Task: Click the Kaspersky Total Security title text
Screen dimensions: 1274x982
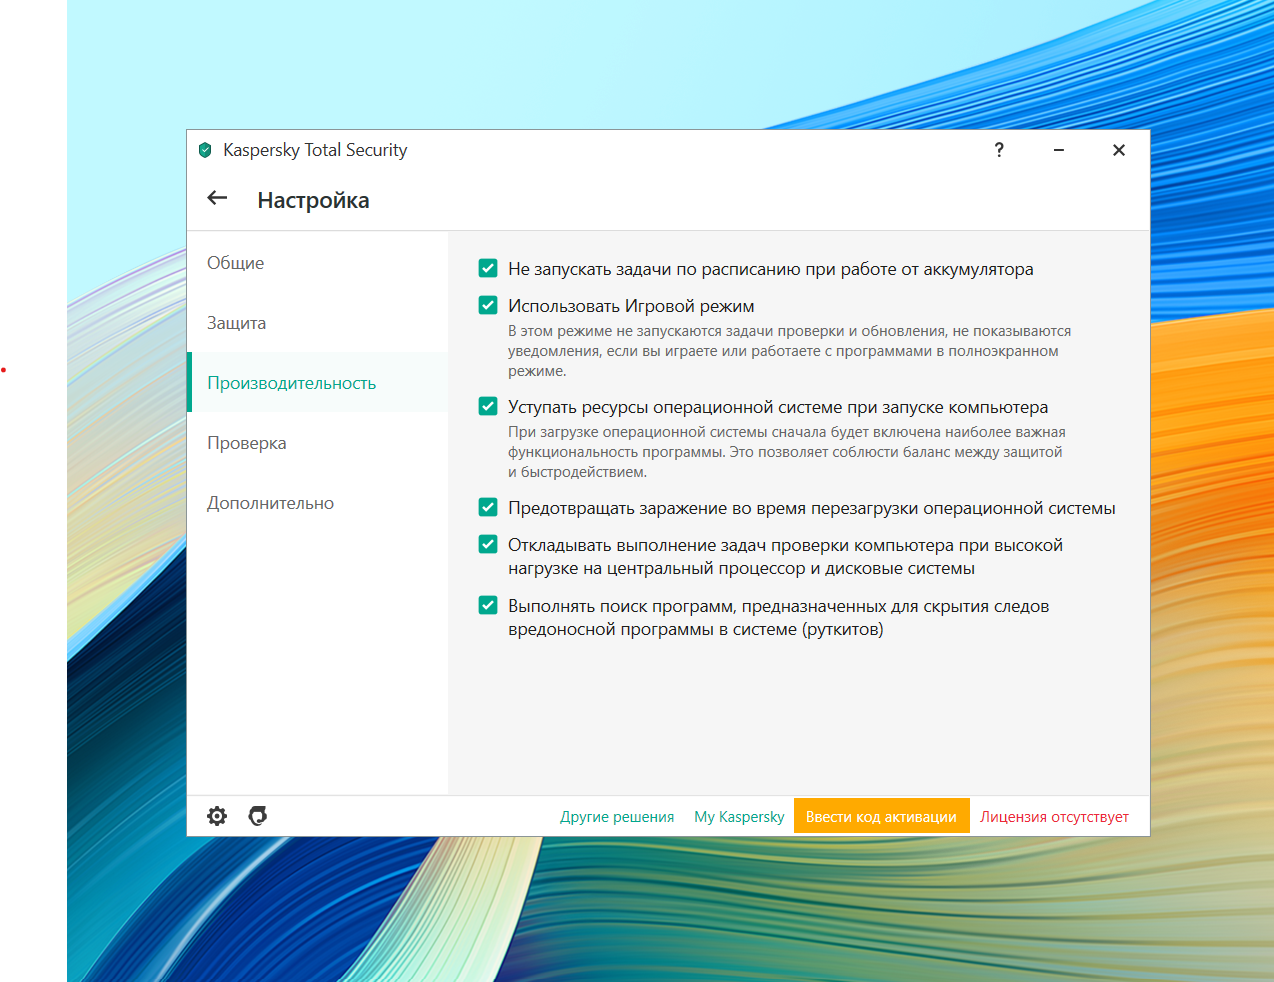Action: (x=315, y=150)
